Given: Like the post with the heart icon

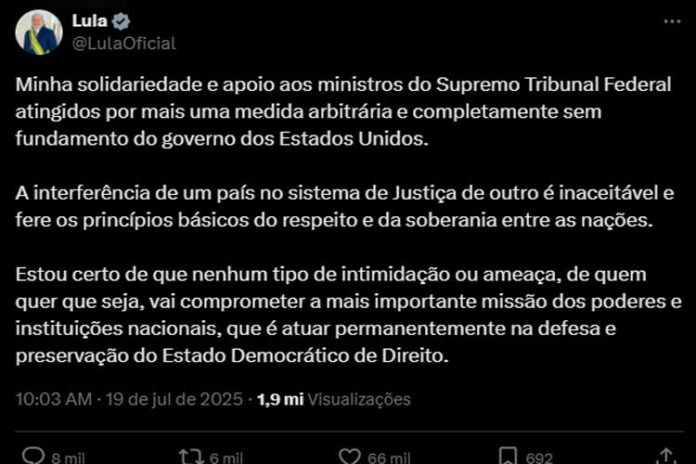Looking at the screenshot, I should pos(350,456).
